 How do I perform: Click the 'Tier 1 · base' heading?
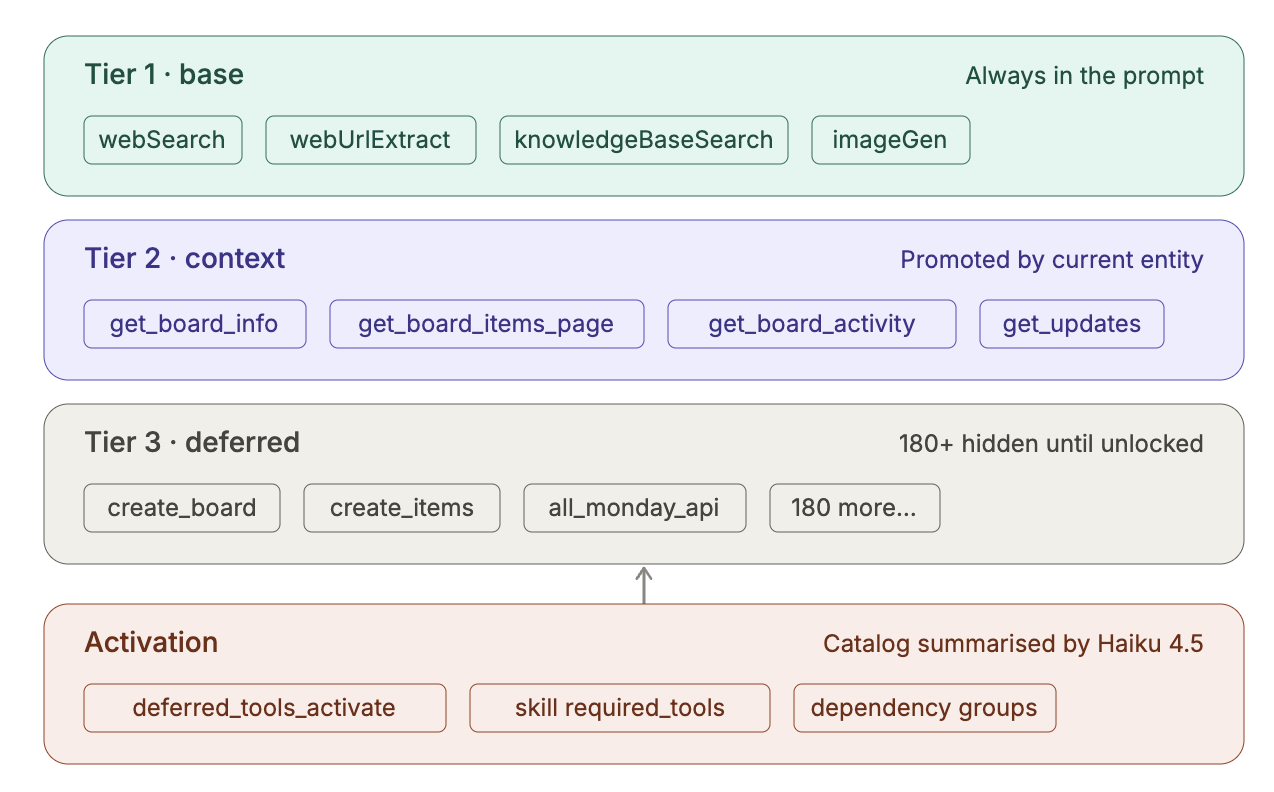coord(164,75)
